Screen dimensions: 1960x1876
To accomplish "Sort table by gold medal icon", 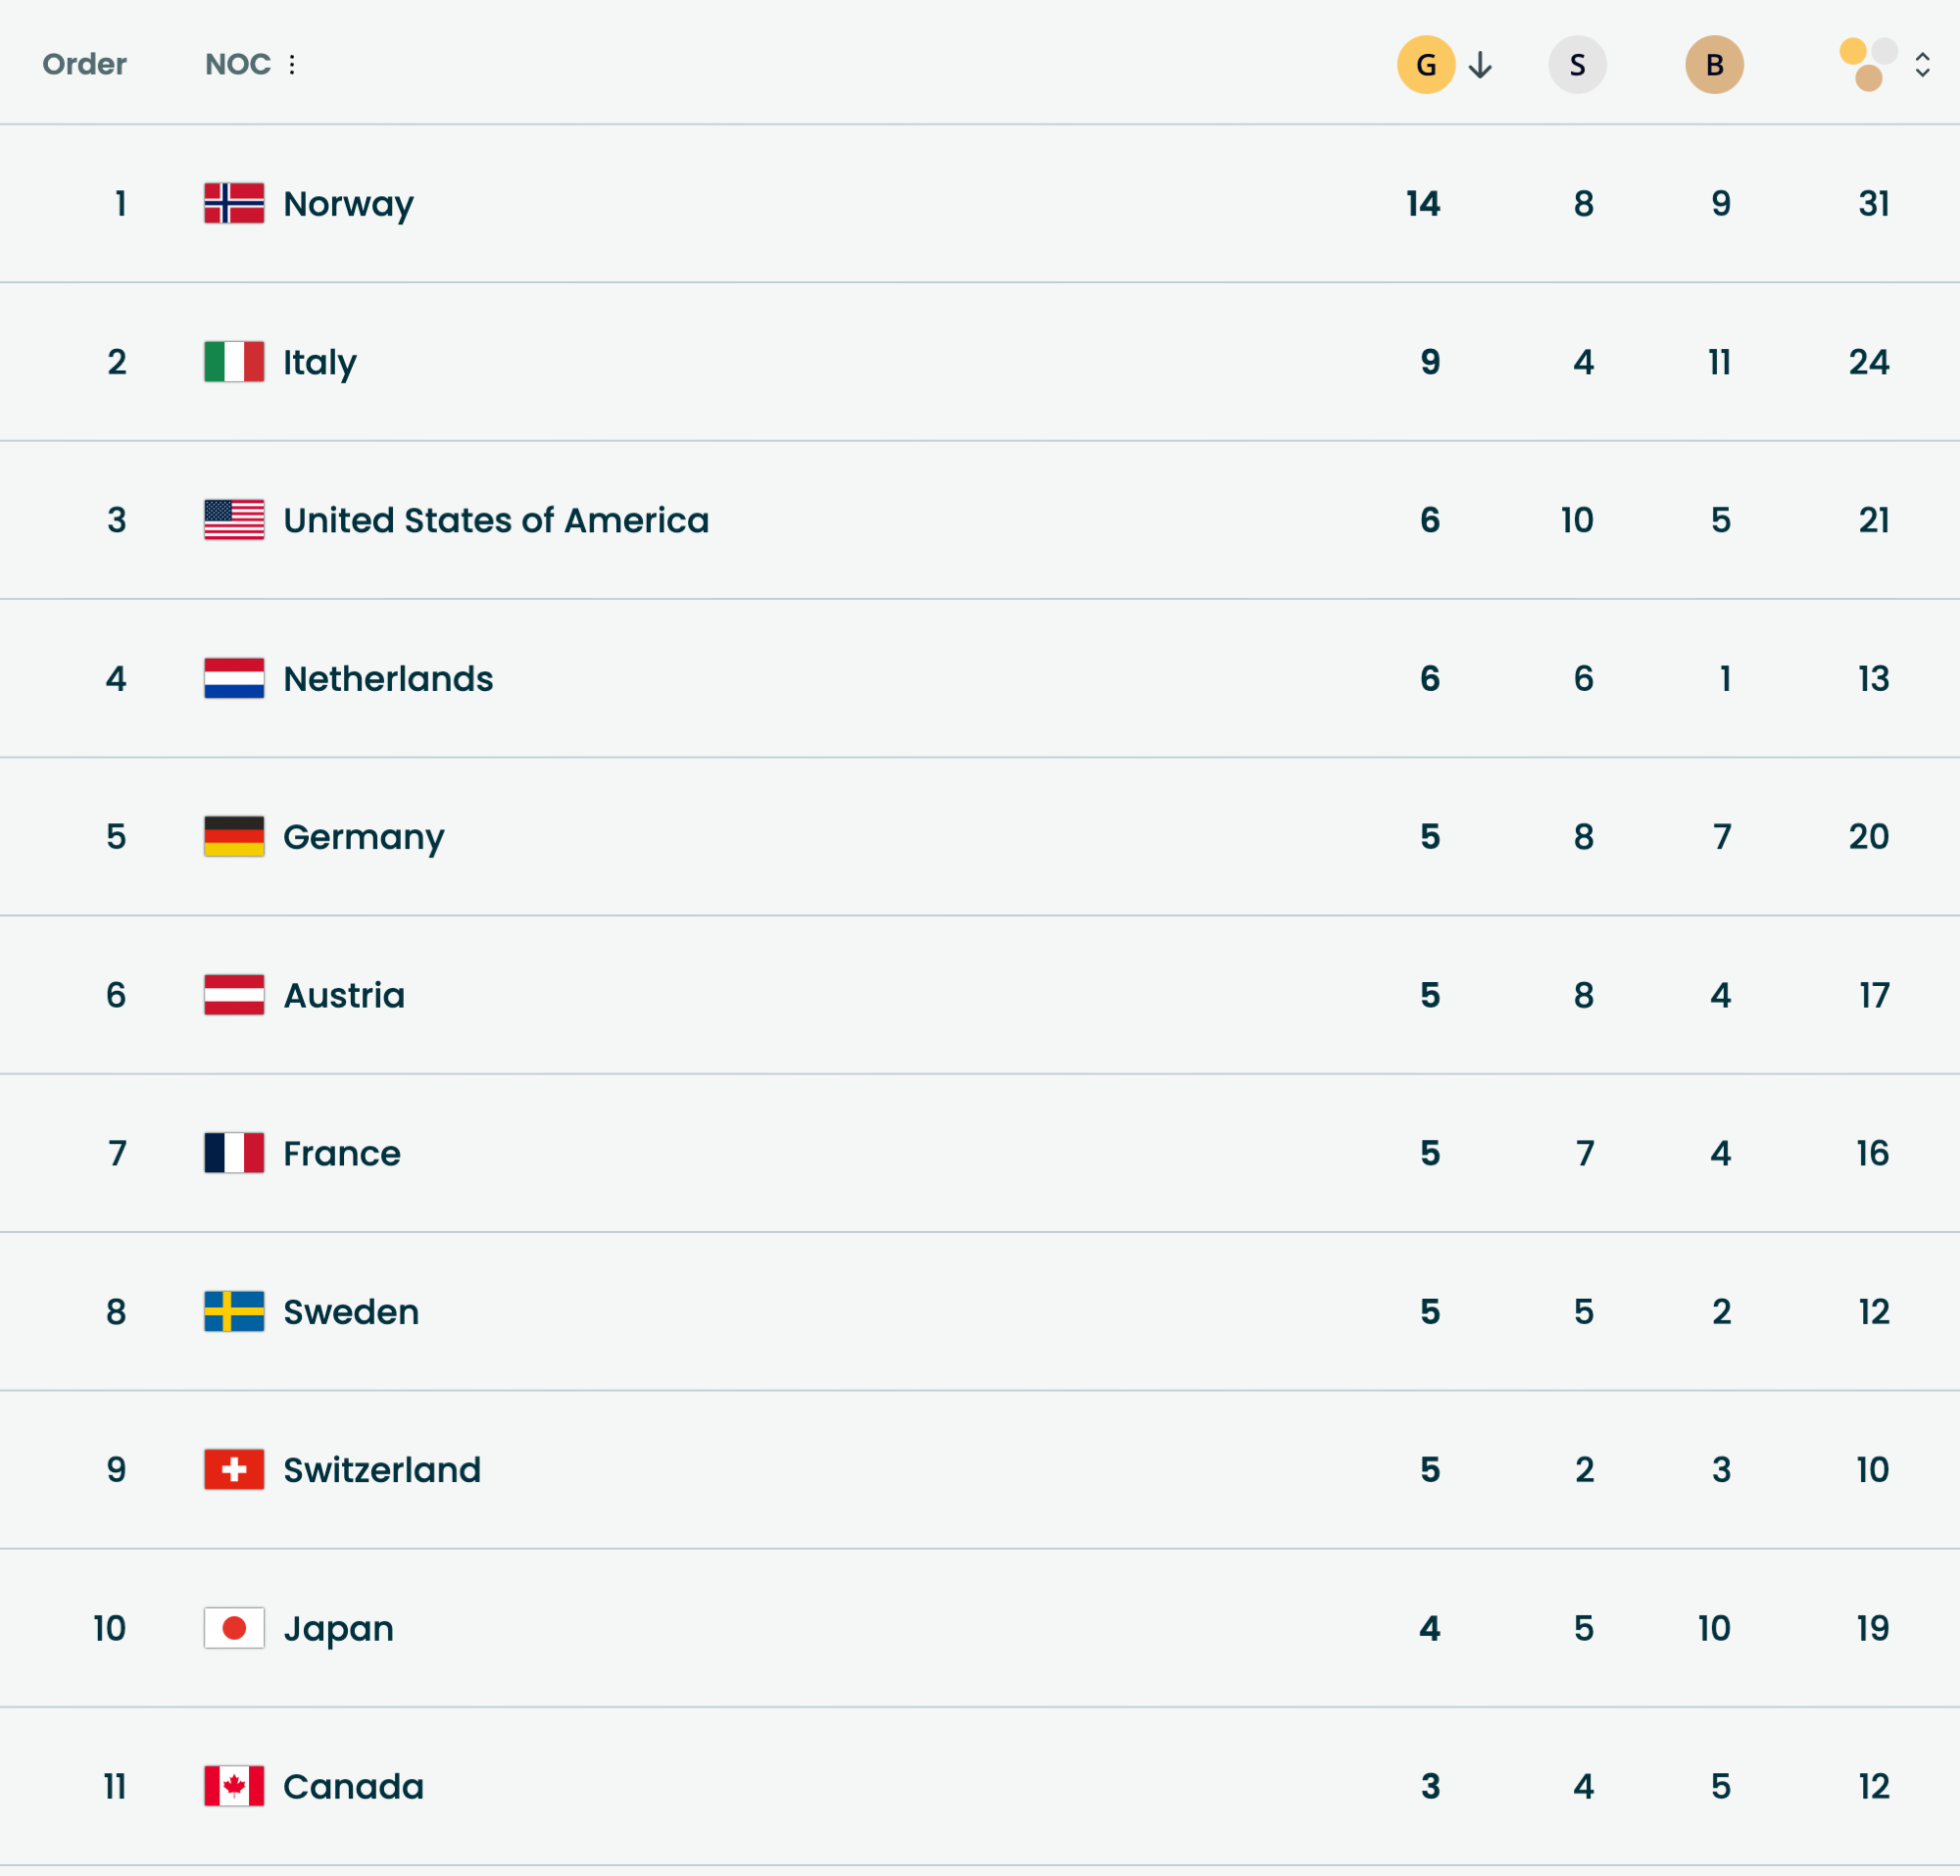I will [1425, 65].
